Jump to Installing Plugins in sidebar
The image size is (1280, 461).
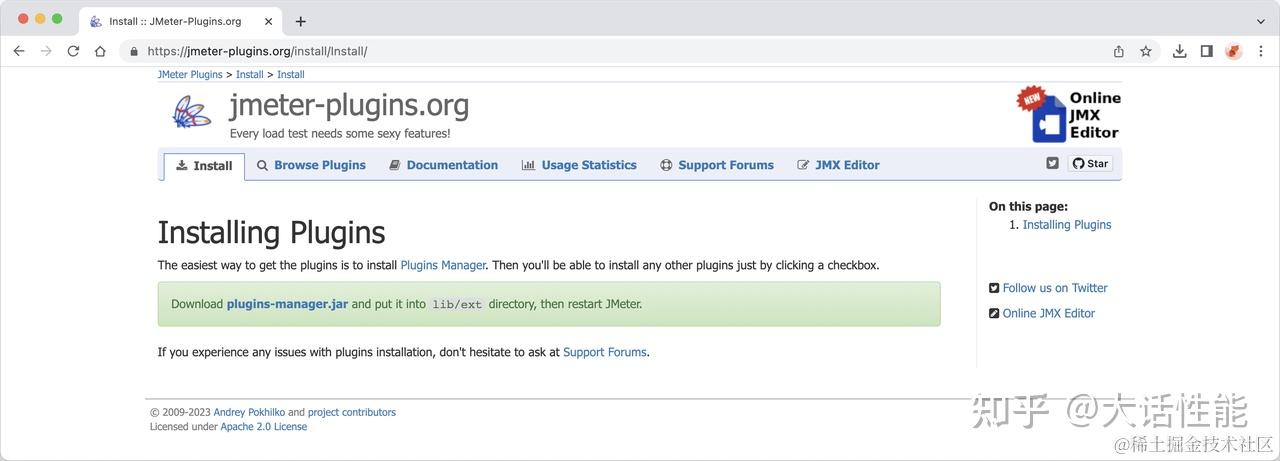(x=1067, y=225)
